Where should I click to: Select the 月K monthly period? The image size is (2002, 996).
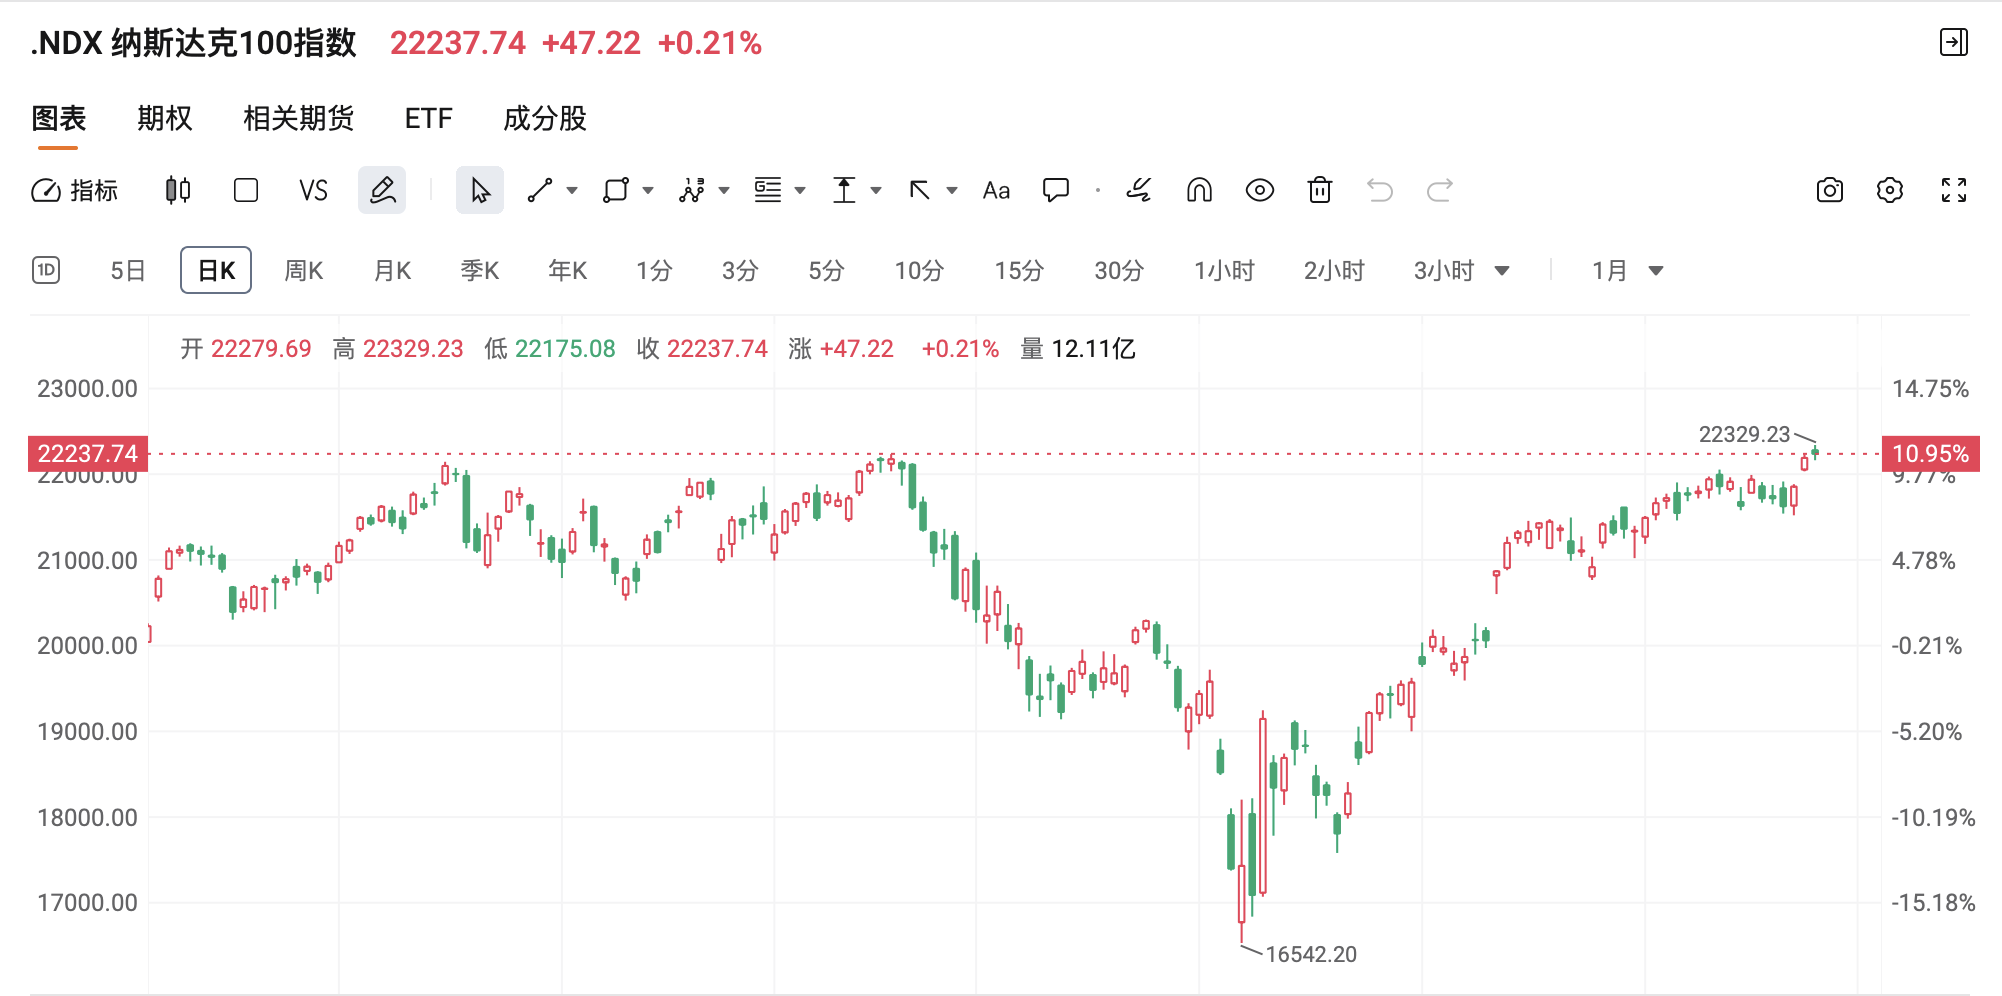(392, 271)
